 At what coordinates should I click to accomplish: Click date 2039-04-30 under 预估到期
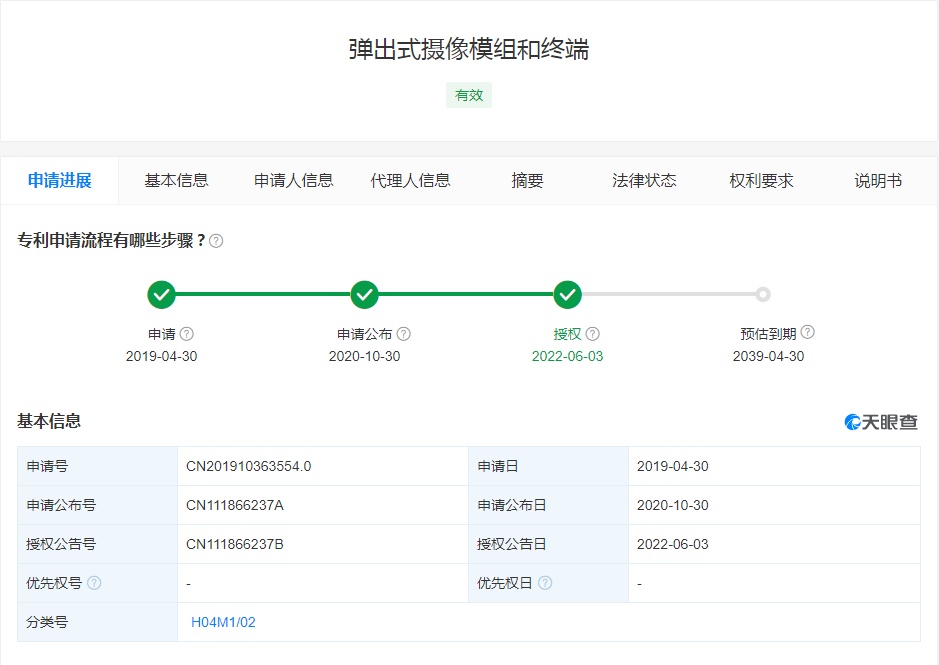(x=768, y=356)
